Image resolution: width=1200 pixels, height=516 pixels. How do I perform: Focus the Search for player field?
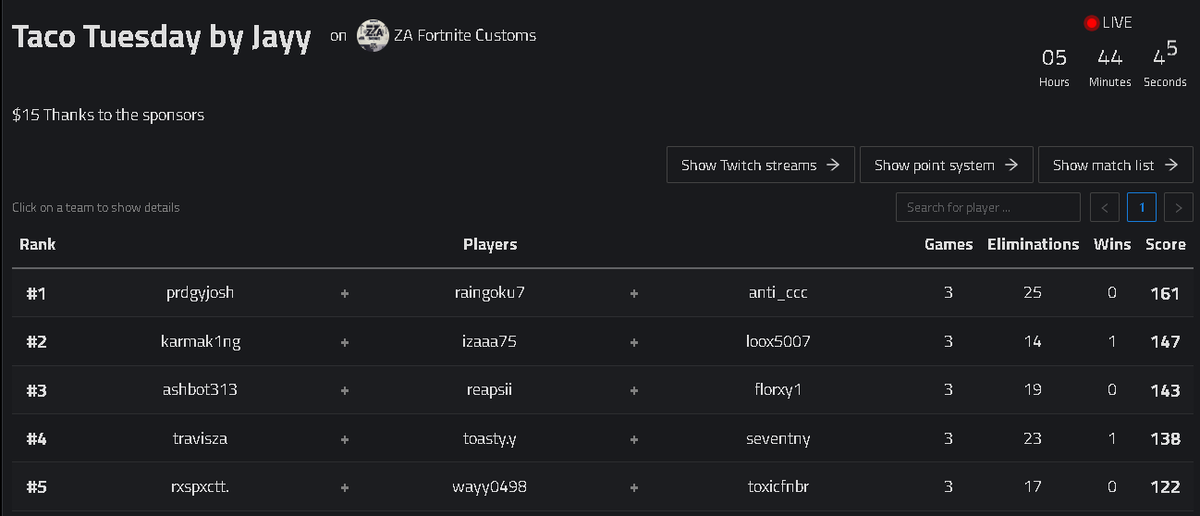pyautogui.click(x=988, y=208)
